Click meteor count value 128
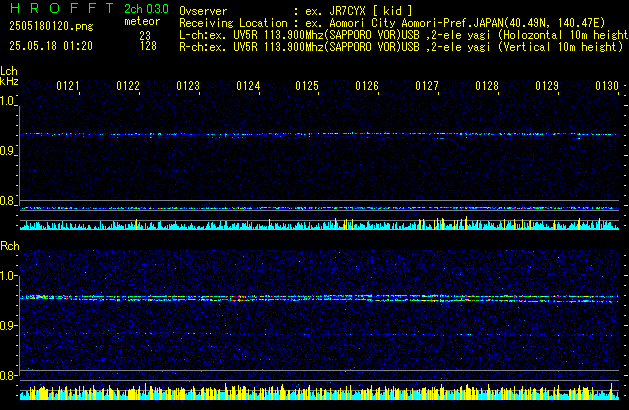 coord(148,46)
